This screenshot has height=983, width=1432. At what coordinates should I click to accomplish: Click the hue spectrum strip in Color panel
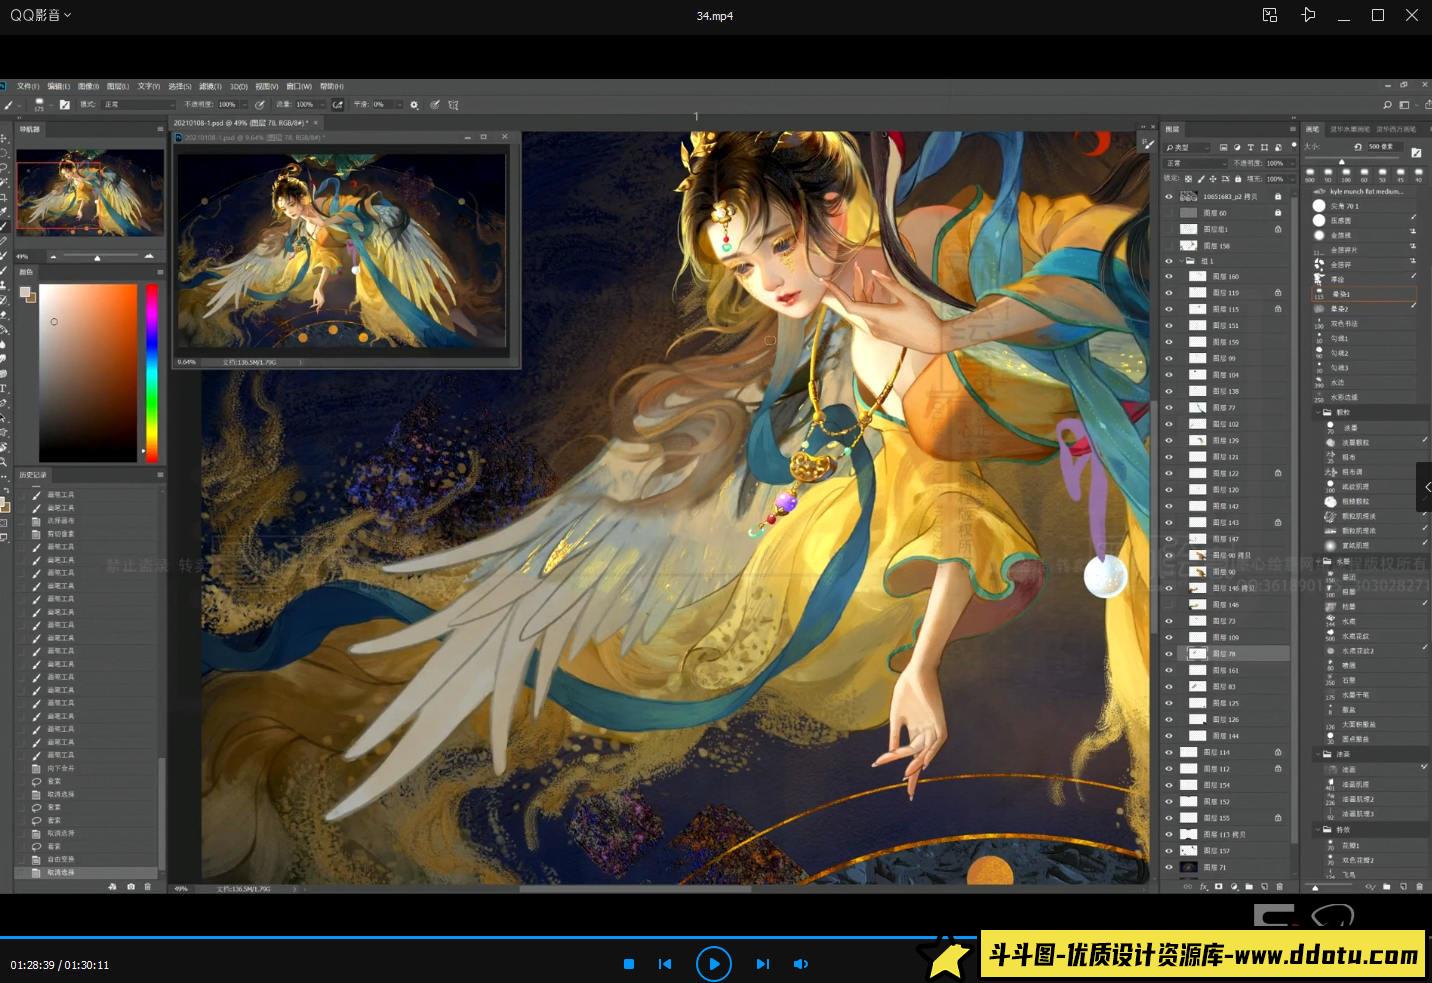[x=152, y=372]
